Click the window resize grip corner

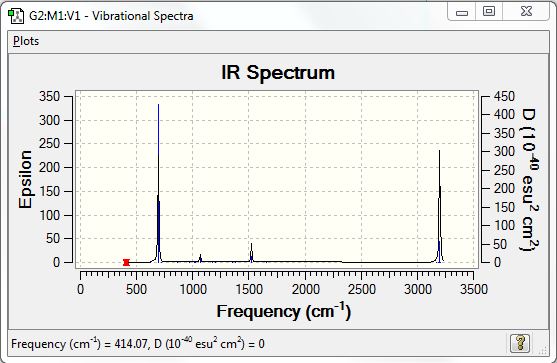pos(542,350)
